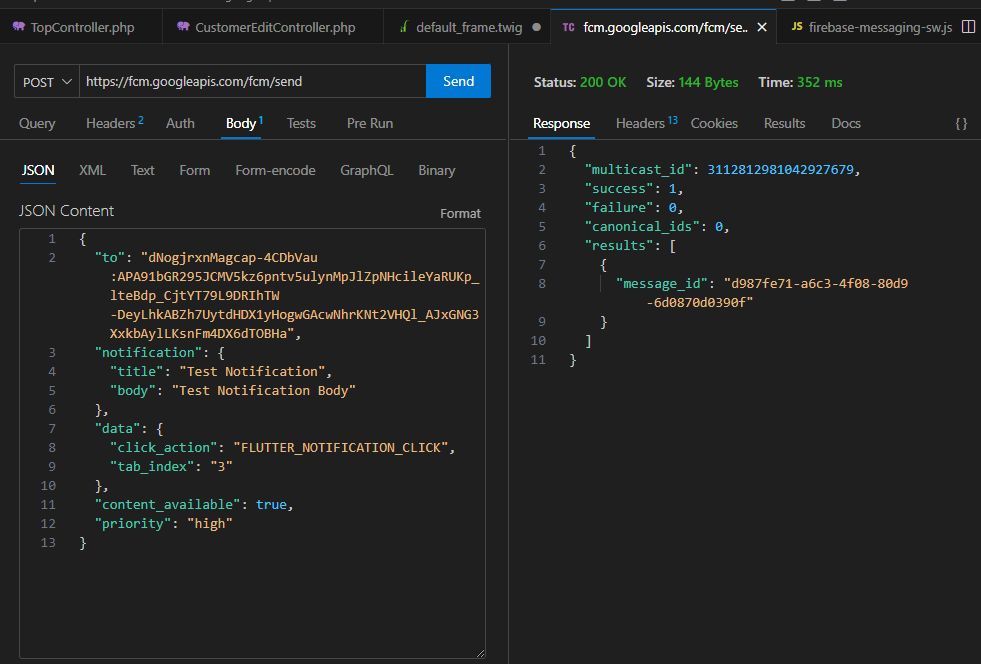
Task: Open the POST method dropdown
Action: click(47, 81)
